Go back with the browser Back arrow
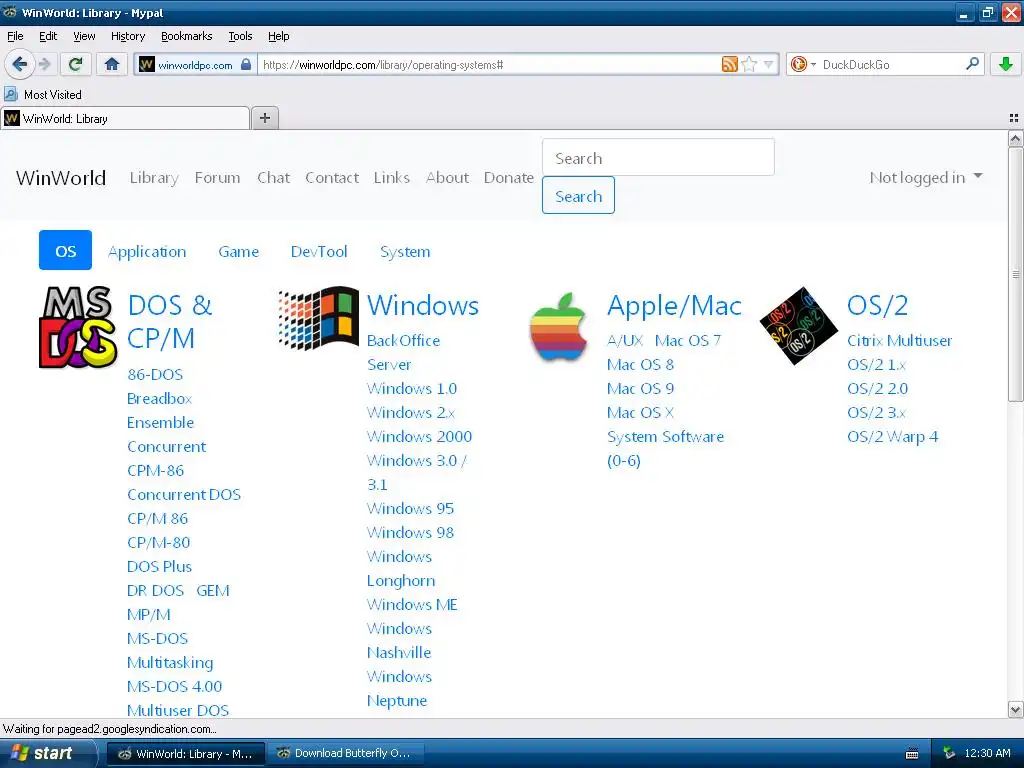 click(19, 64)
